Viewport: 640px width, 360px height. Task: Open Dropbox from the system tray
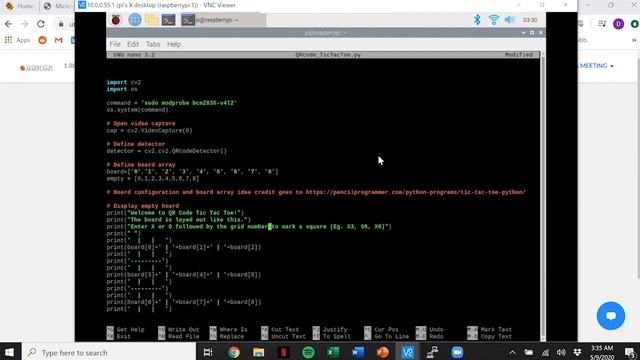point(577,352)
